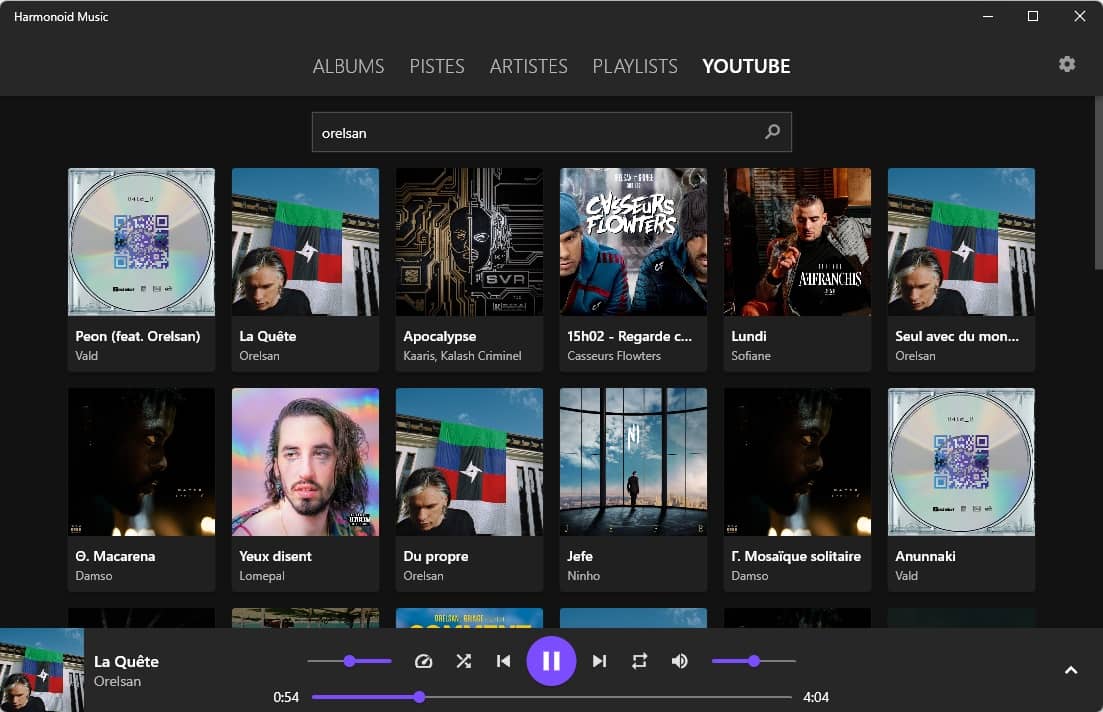Click the "Casseurs Flowters" artist name
This screenshot has height=712, width=1103.
(x=614, y=356)
